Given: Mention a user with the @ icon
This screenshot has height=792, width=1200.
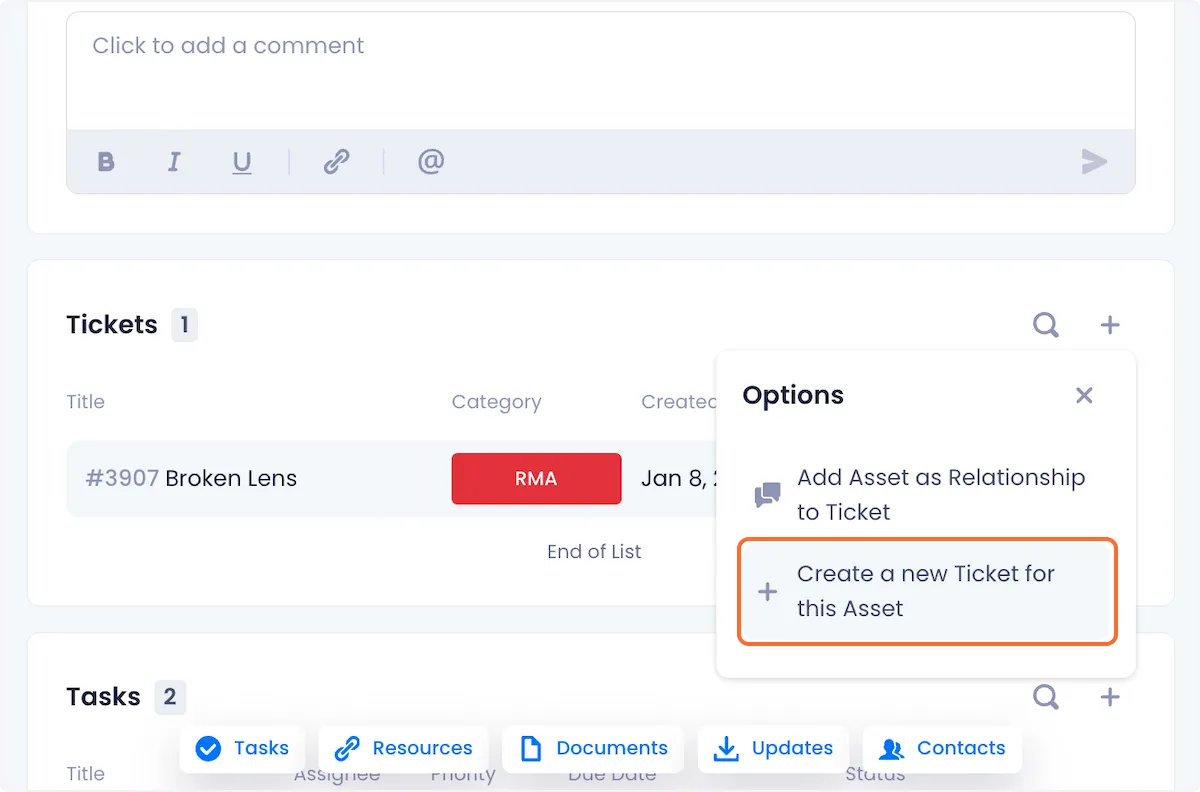Looking at the screenshot, I should point(431,161).
